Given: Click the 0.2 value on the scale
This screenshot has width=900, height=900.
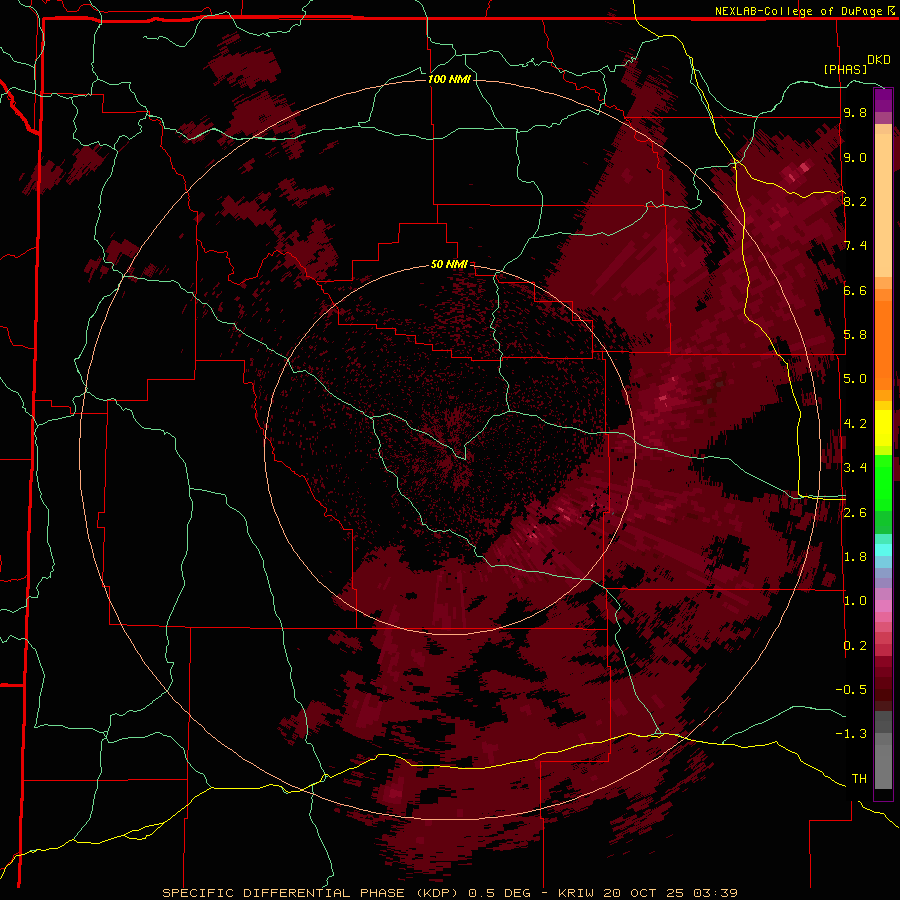Looking at the screenshot, I should (855, 646).
